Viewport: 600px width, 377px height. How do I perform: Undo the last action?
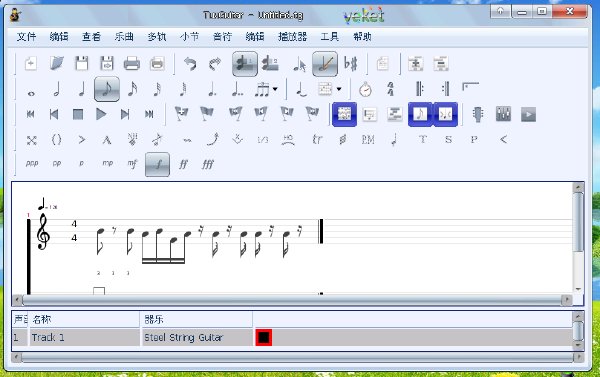(x=190, y=64)
